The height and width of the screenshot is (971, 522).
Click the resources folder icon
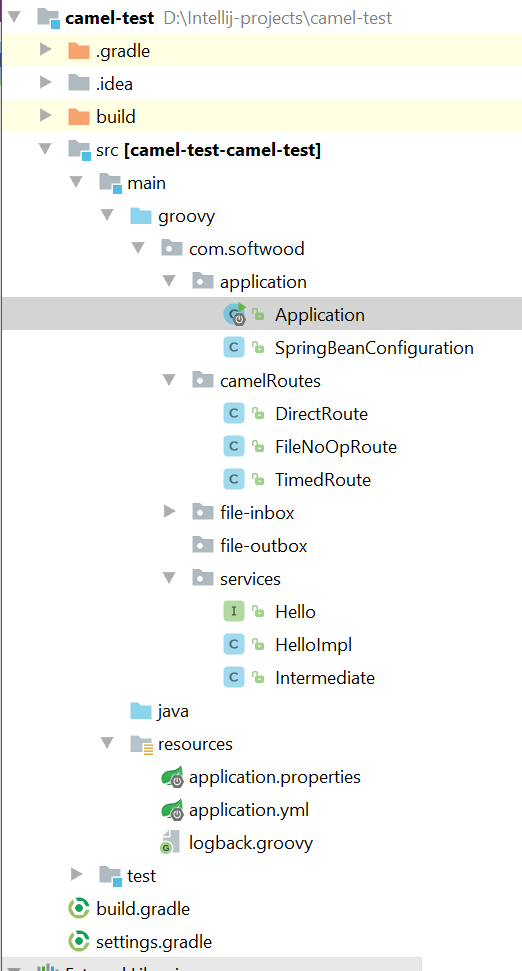point(142,744)
